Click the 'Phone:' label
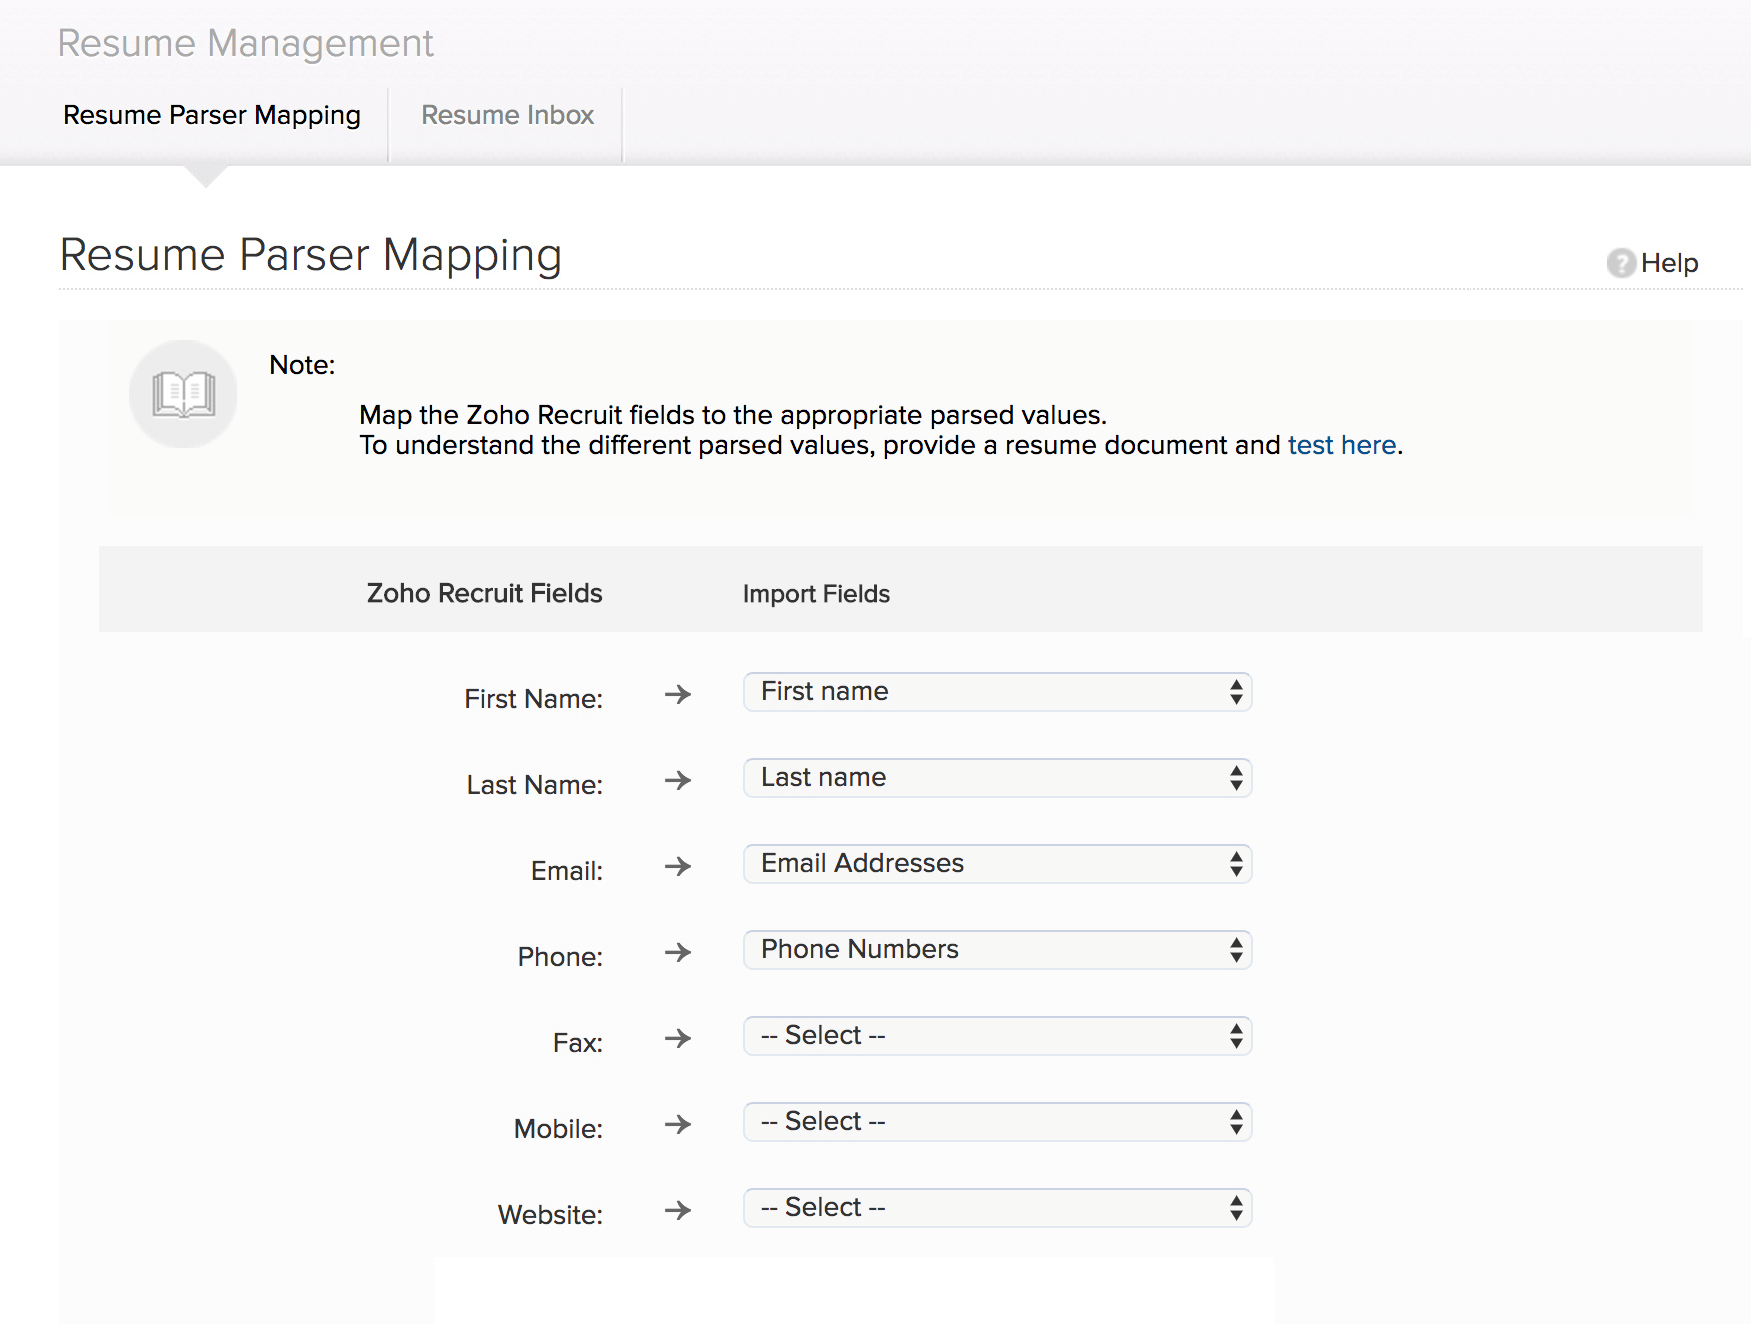 pyautogui.click(x=560, y=957)
